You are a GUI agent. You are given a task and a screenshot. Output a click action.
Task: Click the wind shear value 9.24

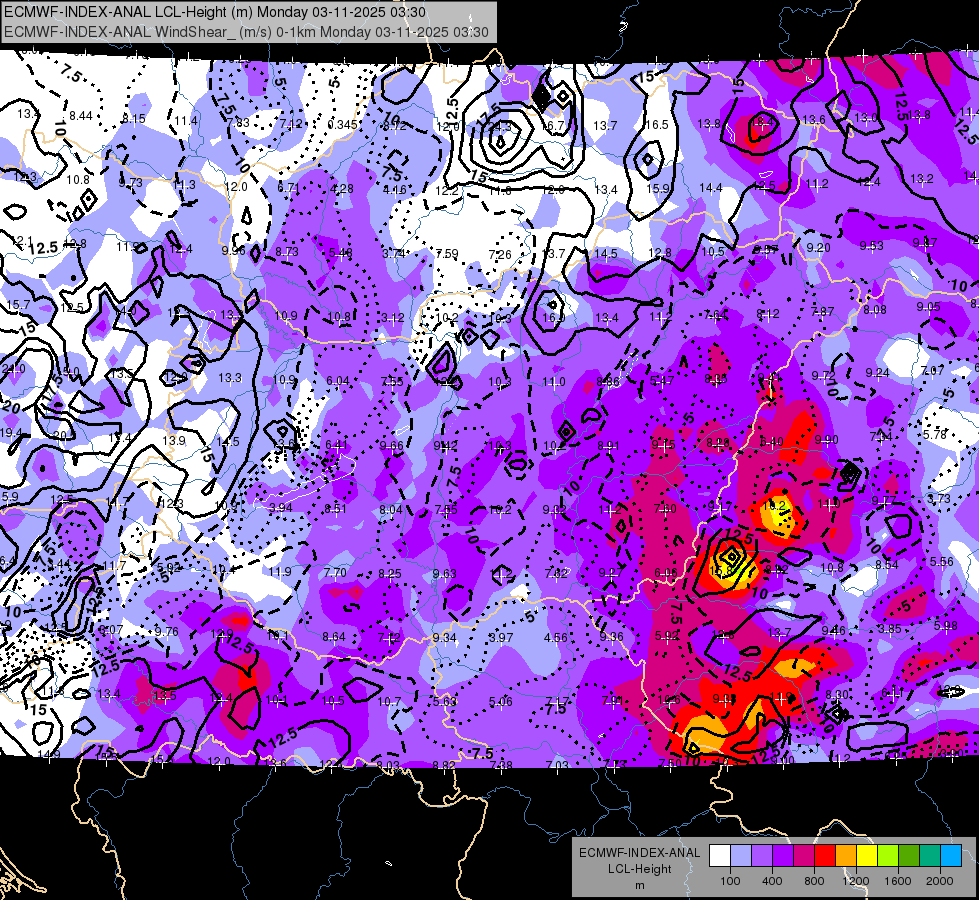(x=877, y=373)
